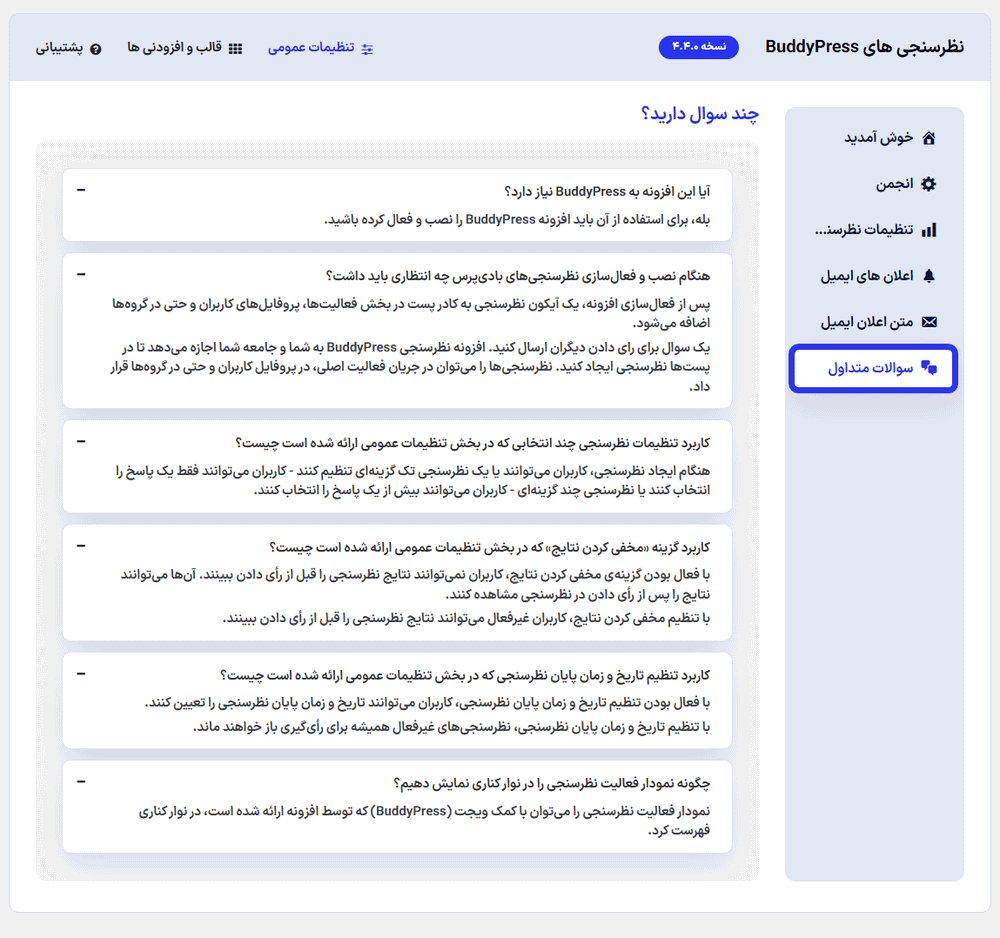Open the پشتیبانی tab
This screenshot has height=938, width=1000.
coord(68,48)
